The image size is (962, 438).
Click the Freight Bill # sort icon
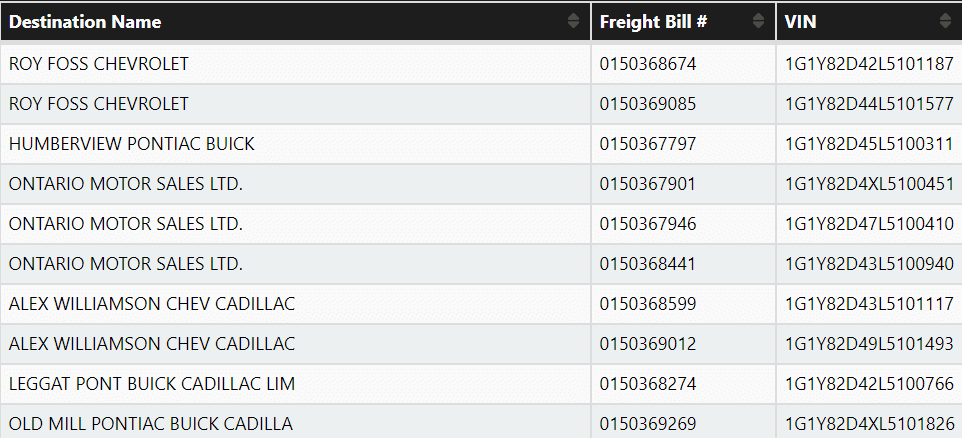pos(758,21)
